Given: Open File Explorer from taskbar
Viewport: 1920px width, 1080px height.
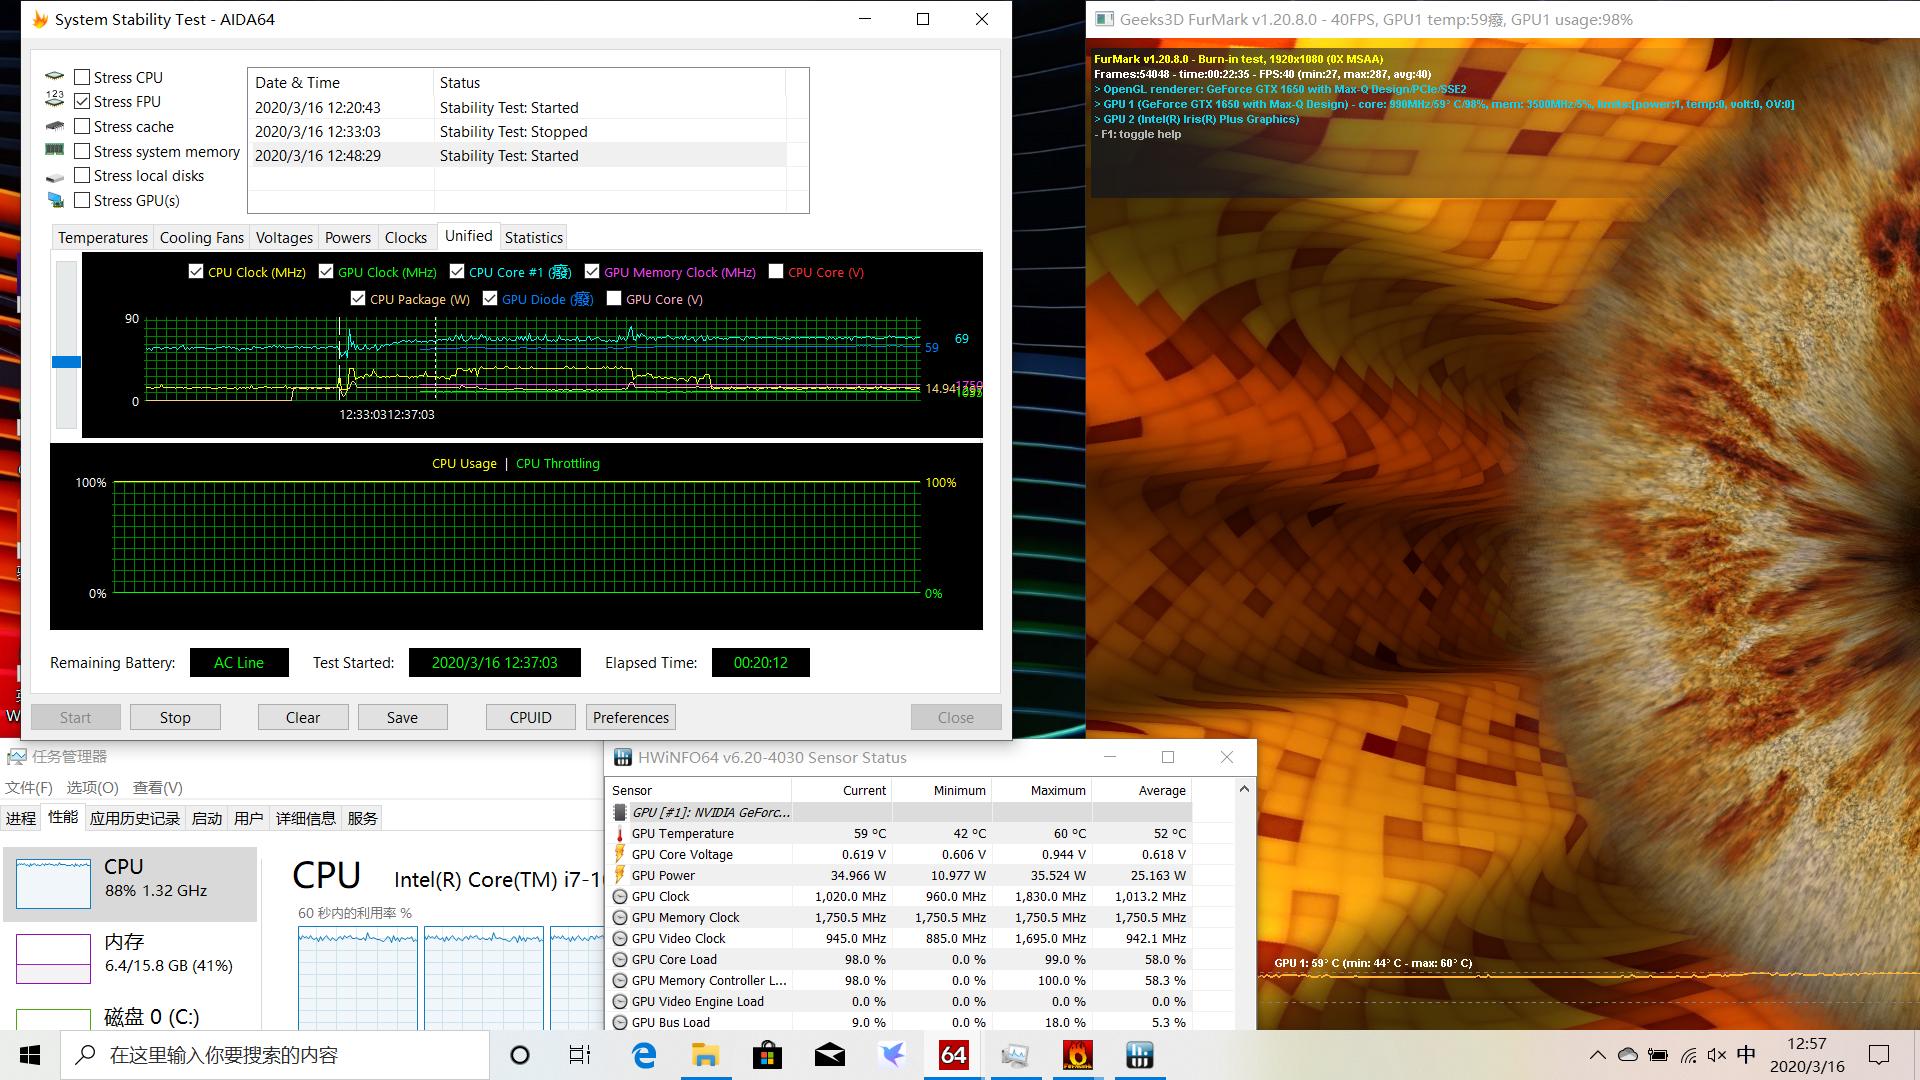Looking at the screenshot, I should pyautogui.click(x=705, y=1055).
